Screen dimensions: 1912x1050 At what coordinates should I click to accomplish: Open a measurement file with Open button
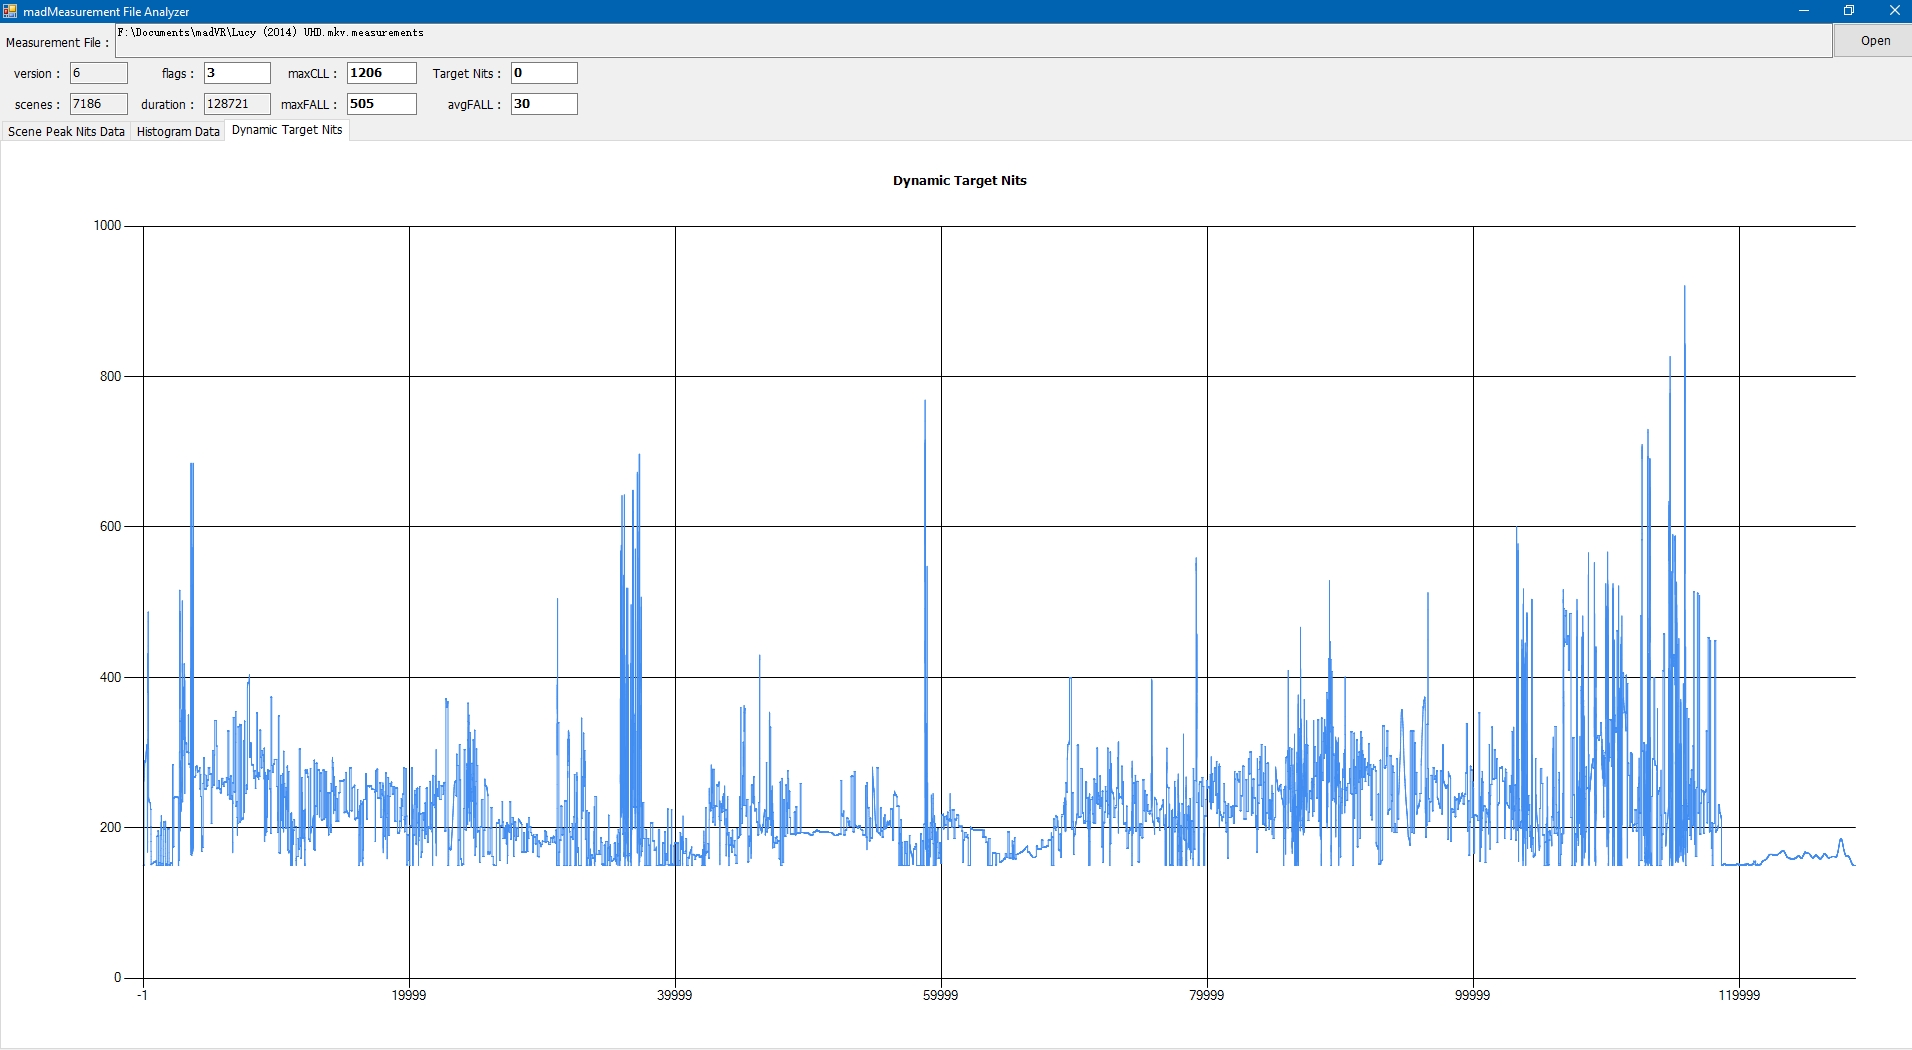1874,41
